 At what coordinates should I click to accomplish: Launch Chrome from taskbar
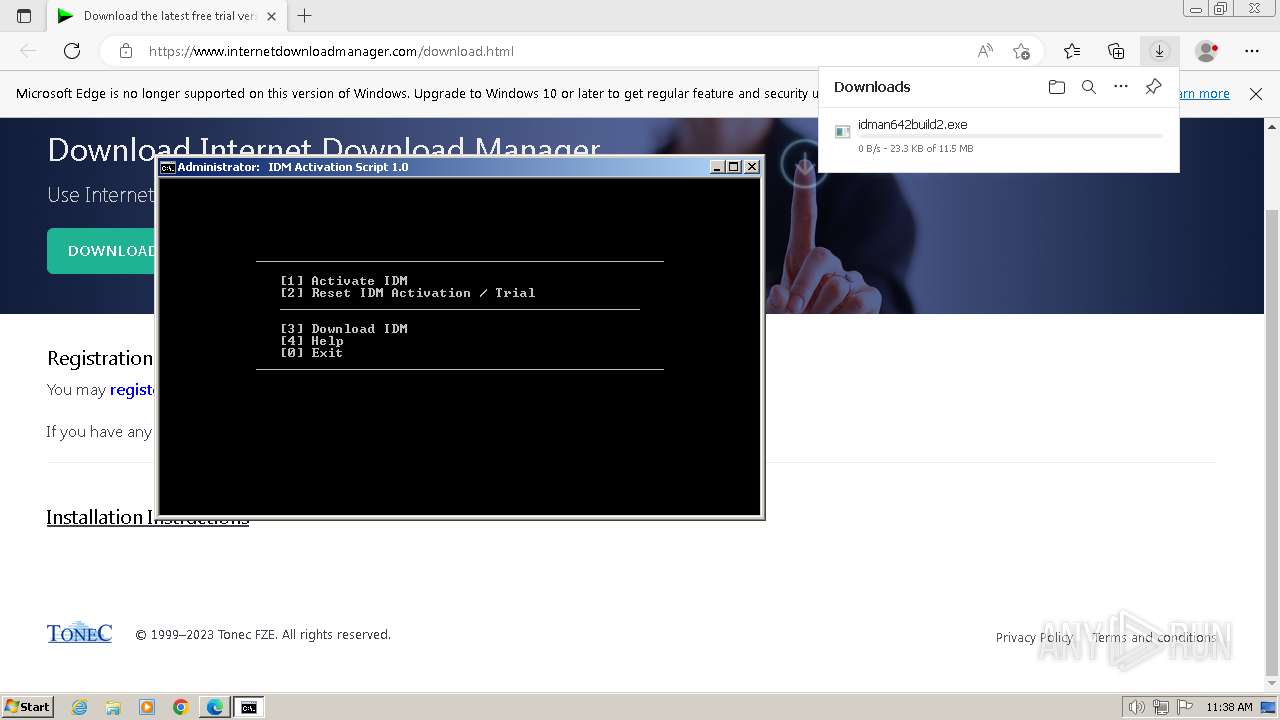[181, 707]
